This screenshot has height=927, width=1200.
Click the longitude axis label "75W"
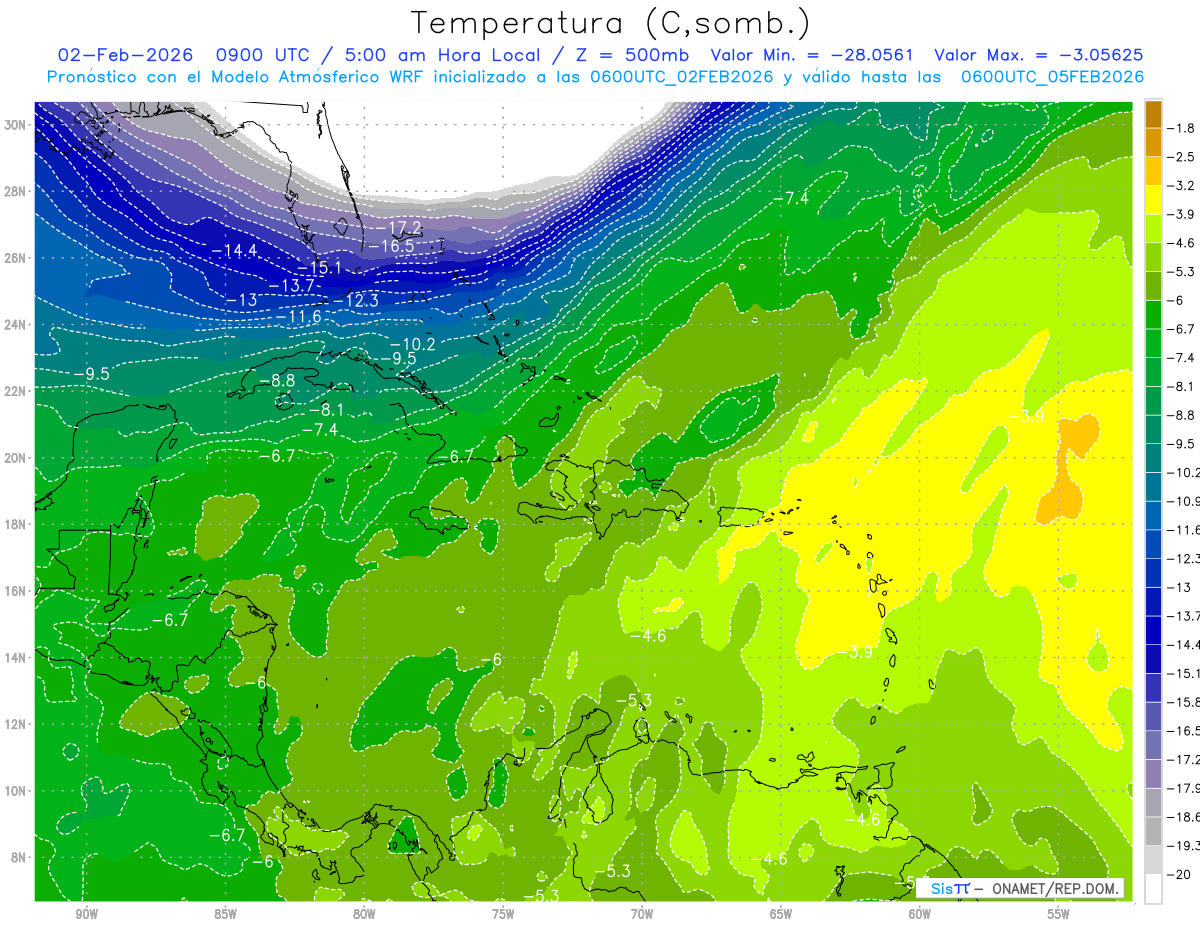503,914
